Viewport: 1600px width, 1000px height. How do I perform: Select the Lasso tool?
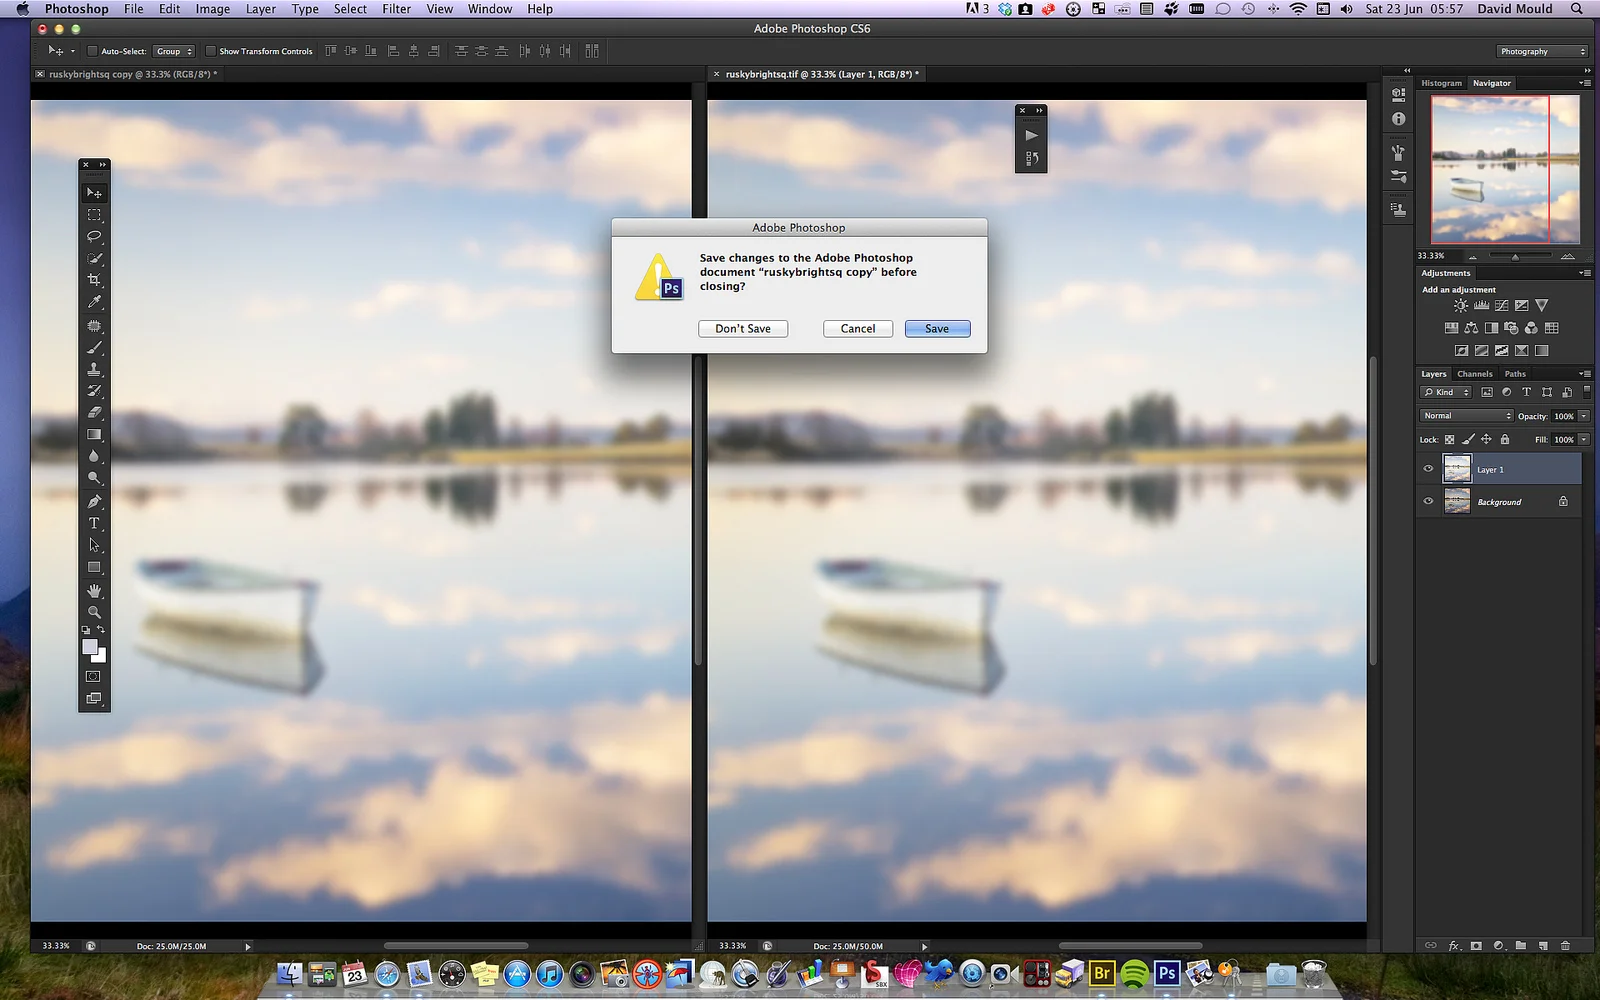94,237
